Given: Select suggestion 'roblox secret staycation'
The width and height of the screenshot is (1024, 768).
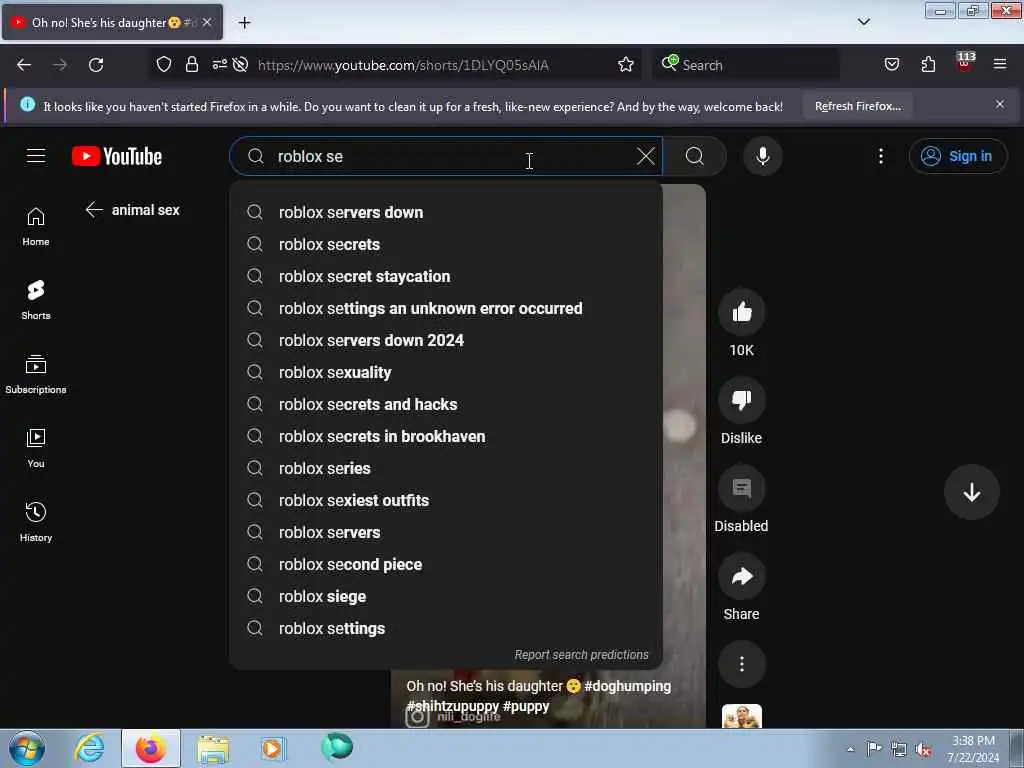Looking at the screenshot, I should [x=445, y=276].
